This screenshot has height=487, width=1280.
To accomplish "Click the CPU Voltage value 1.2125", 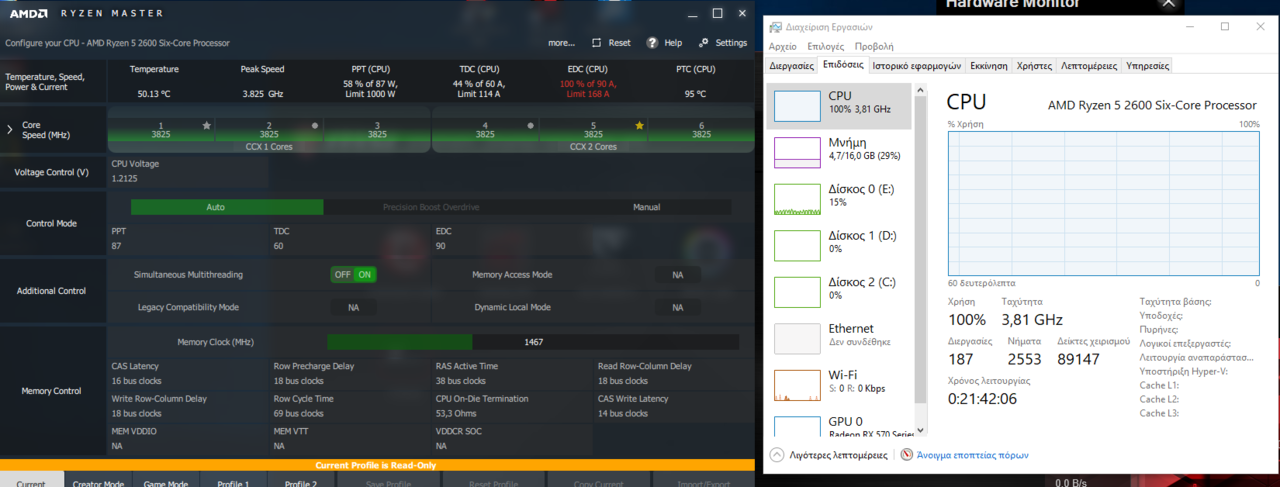I will (125, 179).
